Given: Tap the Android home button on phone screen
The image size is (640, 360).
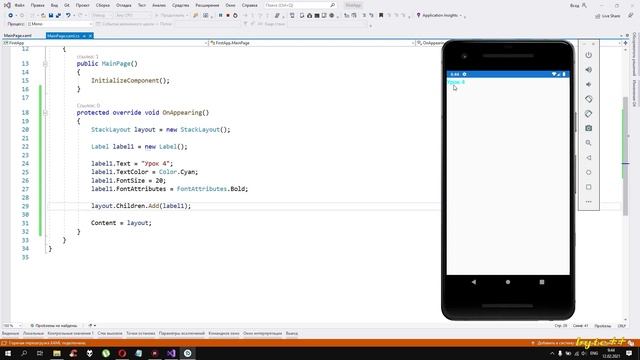Looking at the screenshot, I should click(x=508, y=282).
